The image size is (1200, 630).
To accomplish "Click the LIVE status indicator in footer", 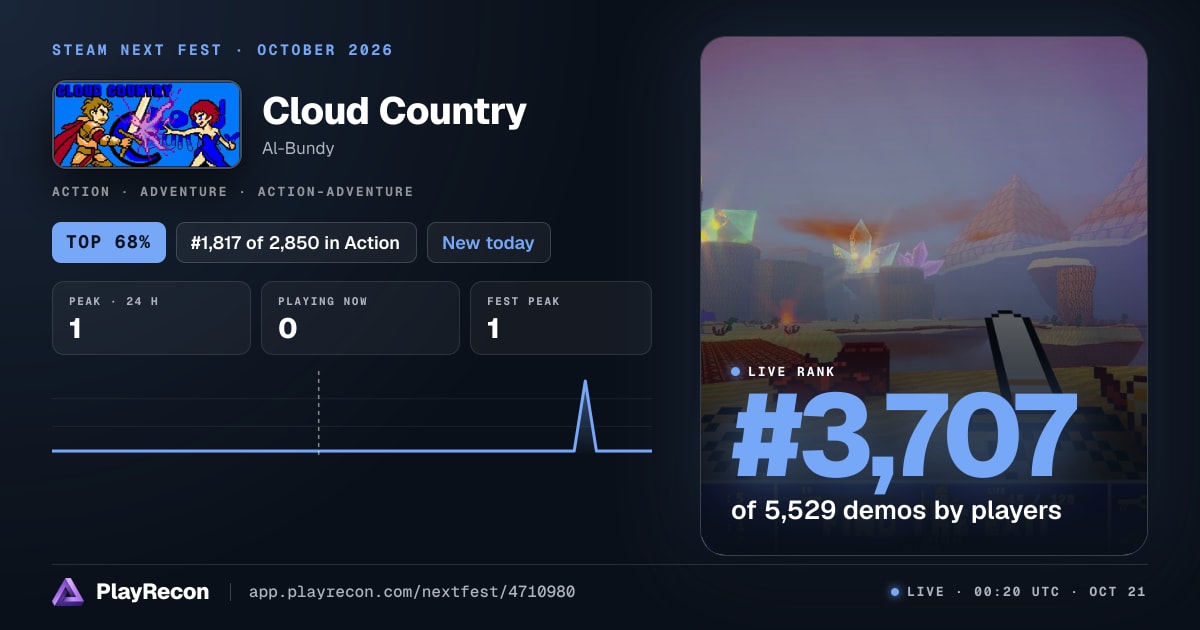I will tap(917, 592).
